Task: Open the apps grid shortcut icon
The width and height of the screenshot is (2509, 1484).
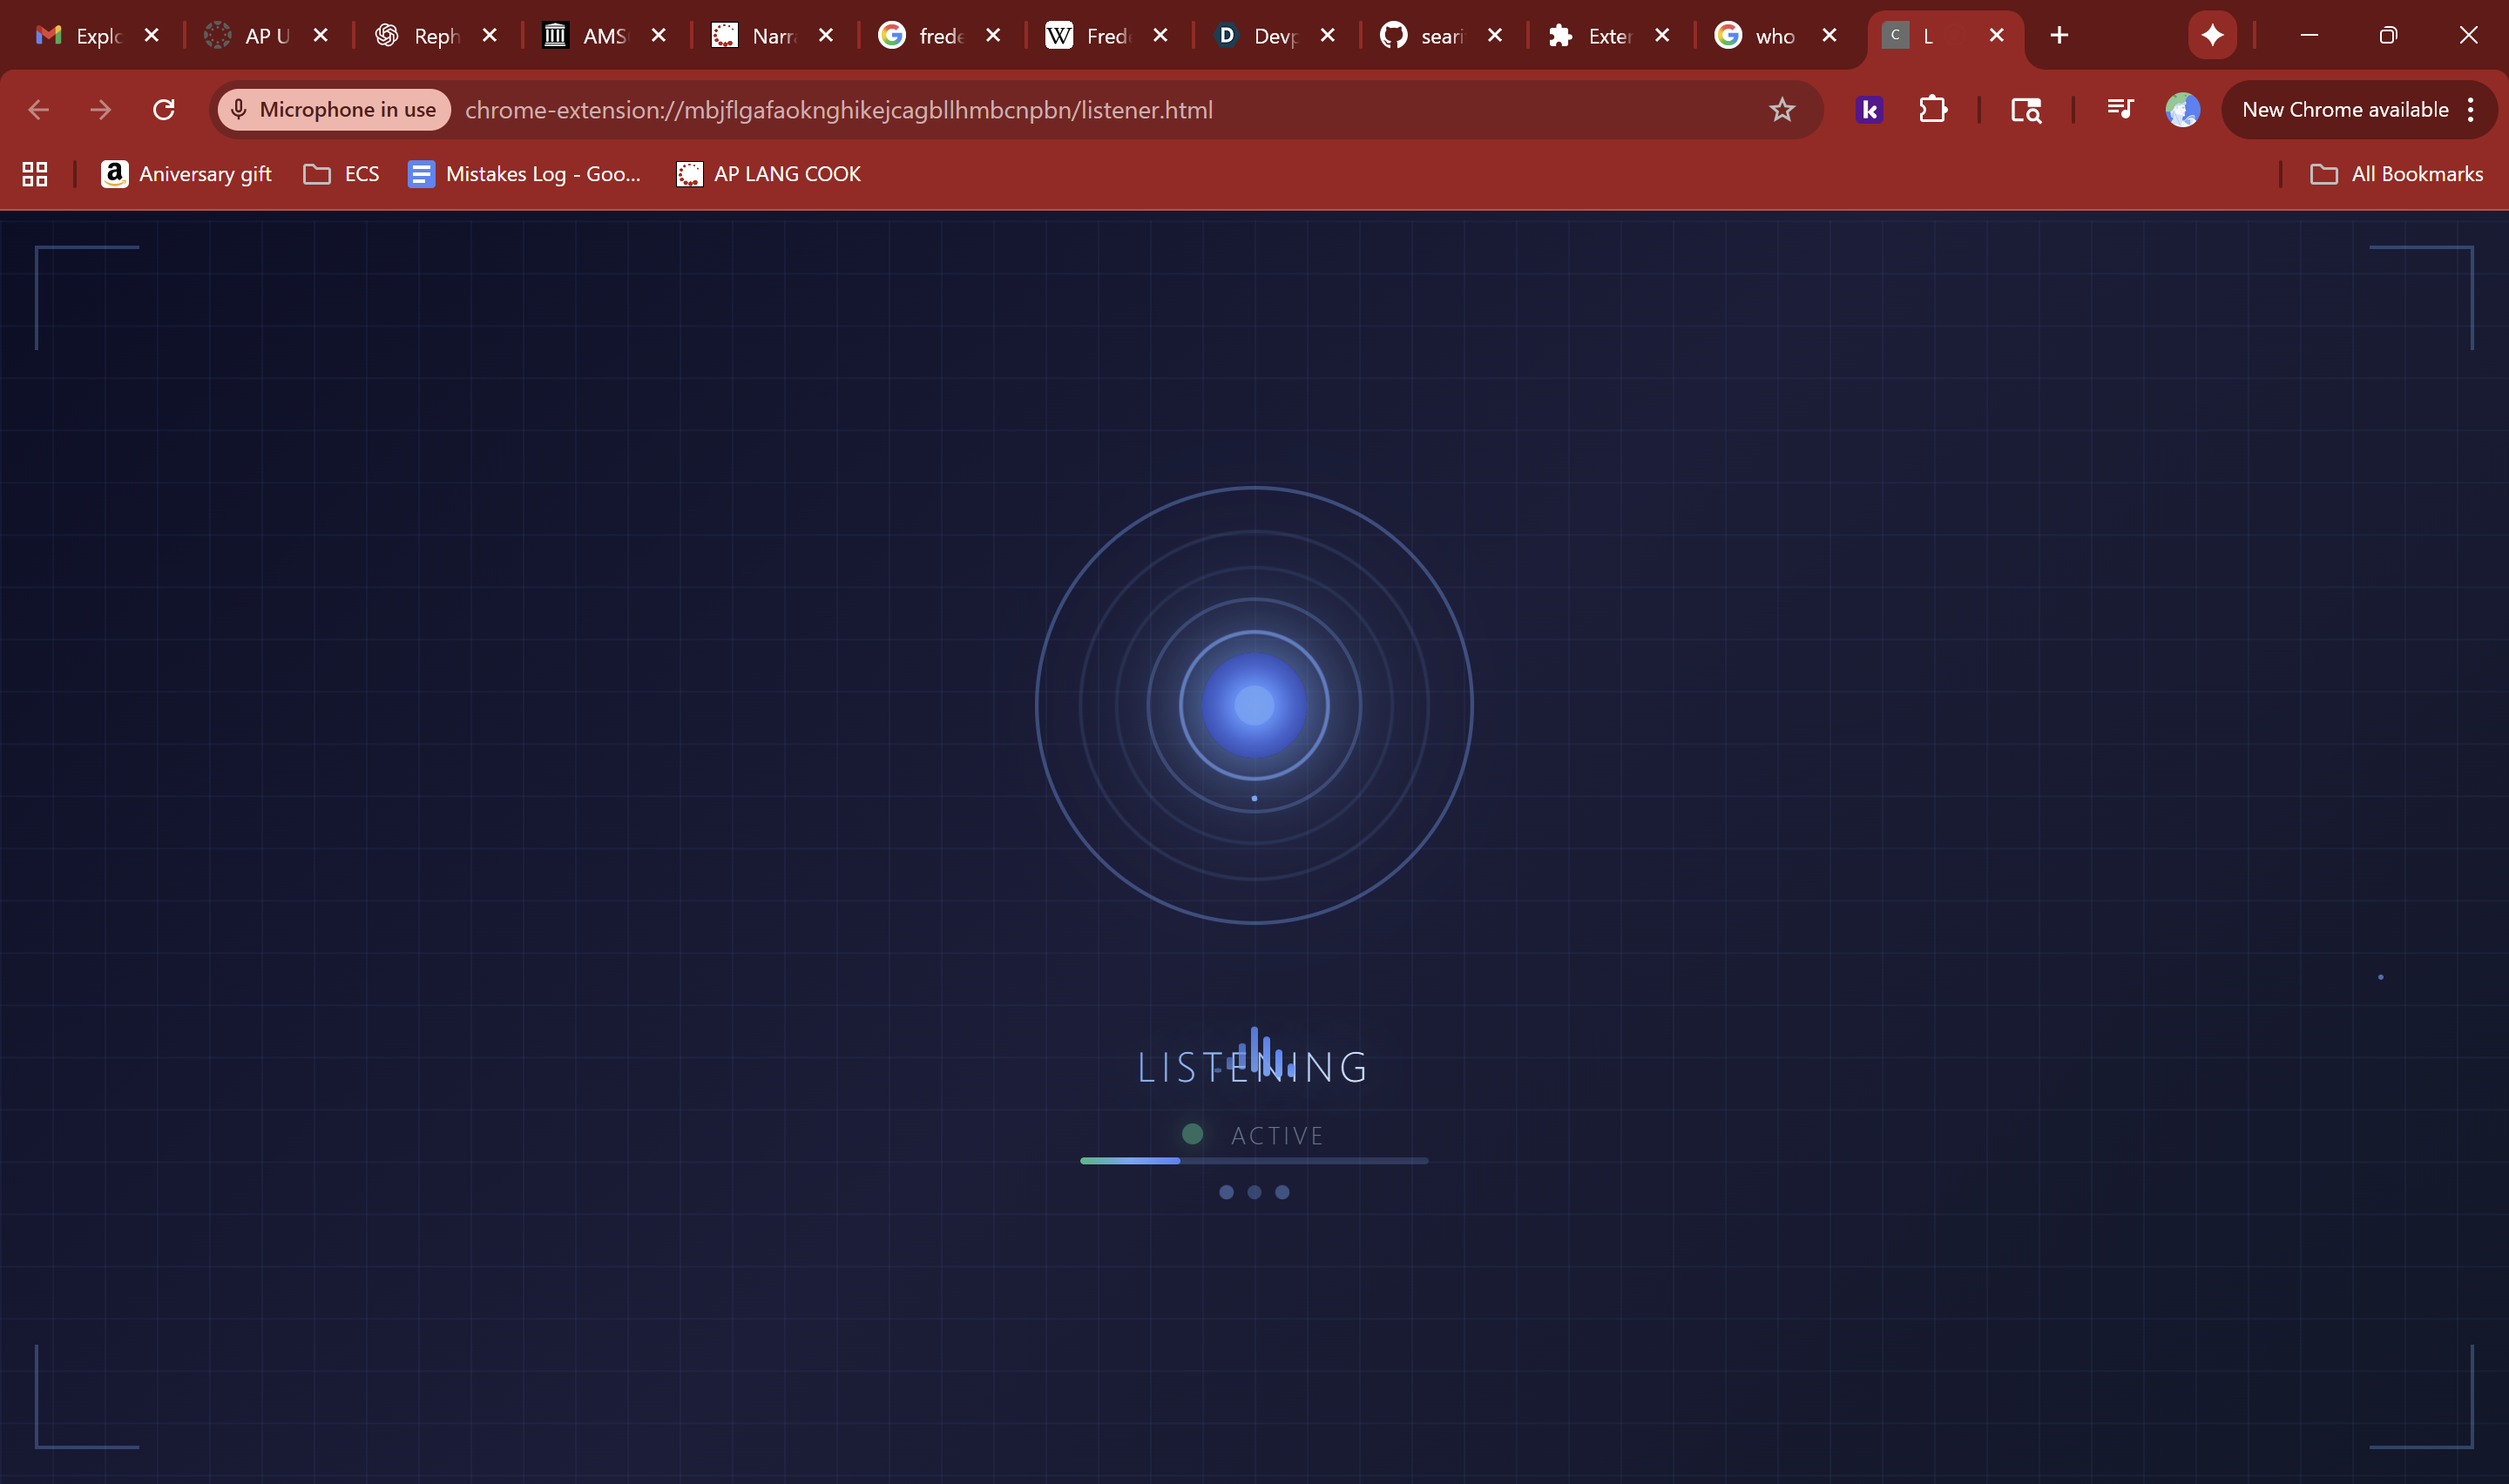Action: (35, 174)
